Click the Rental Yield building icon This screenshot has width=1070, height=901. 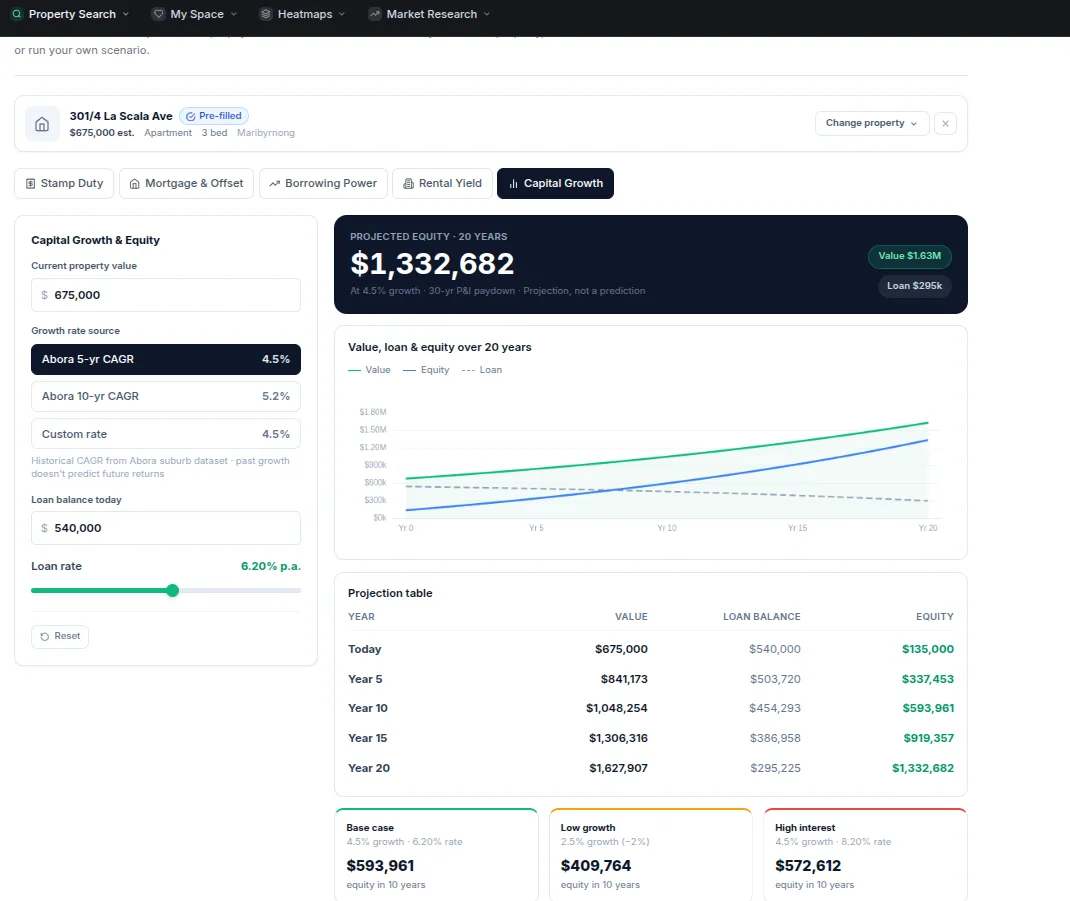[x=408, y=184]
